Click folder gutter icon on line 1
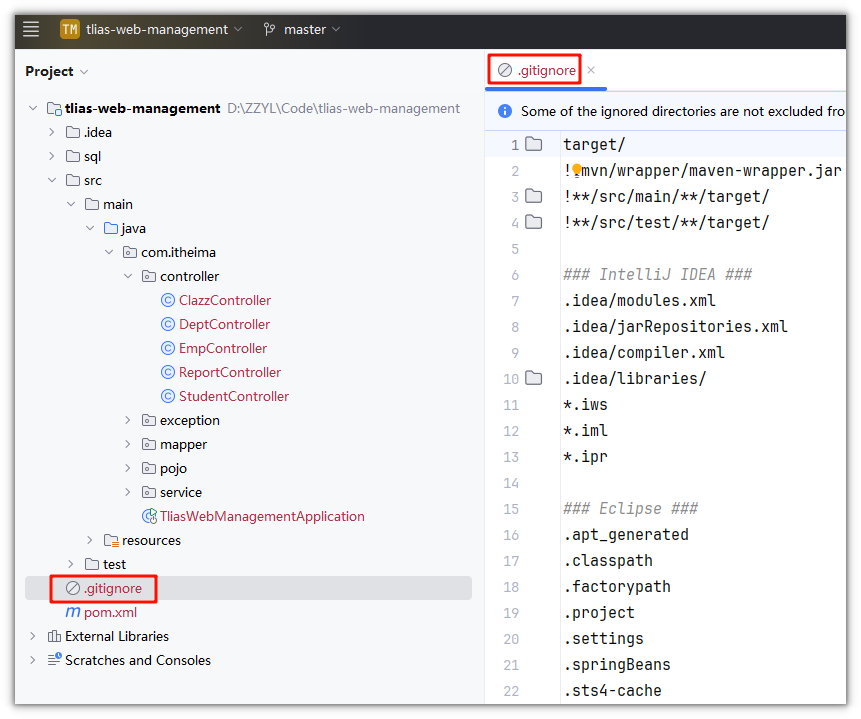The image size is (861, 719). pos(534,144)
